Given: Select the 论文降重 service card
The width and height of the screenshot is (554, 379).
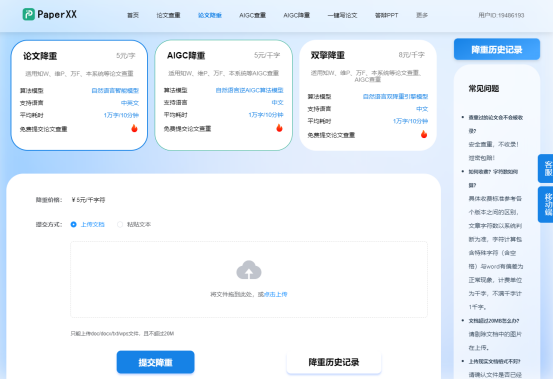Looking at the screenshot, I should click(79, 95).
